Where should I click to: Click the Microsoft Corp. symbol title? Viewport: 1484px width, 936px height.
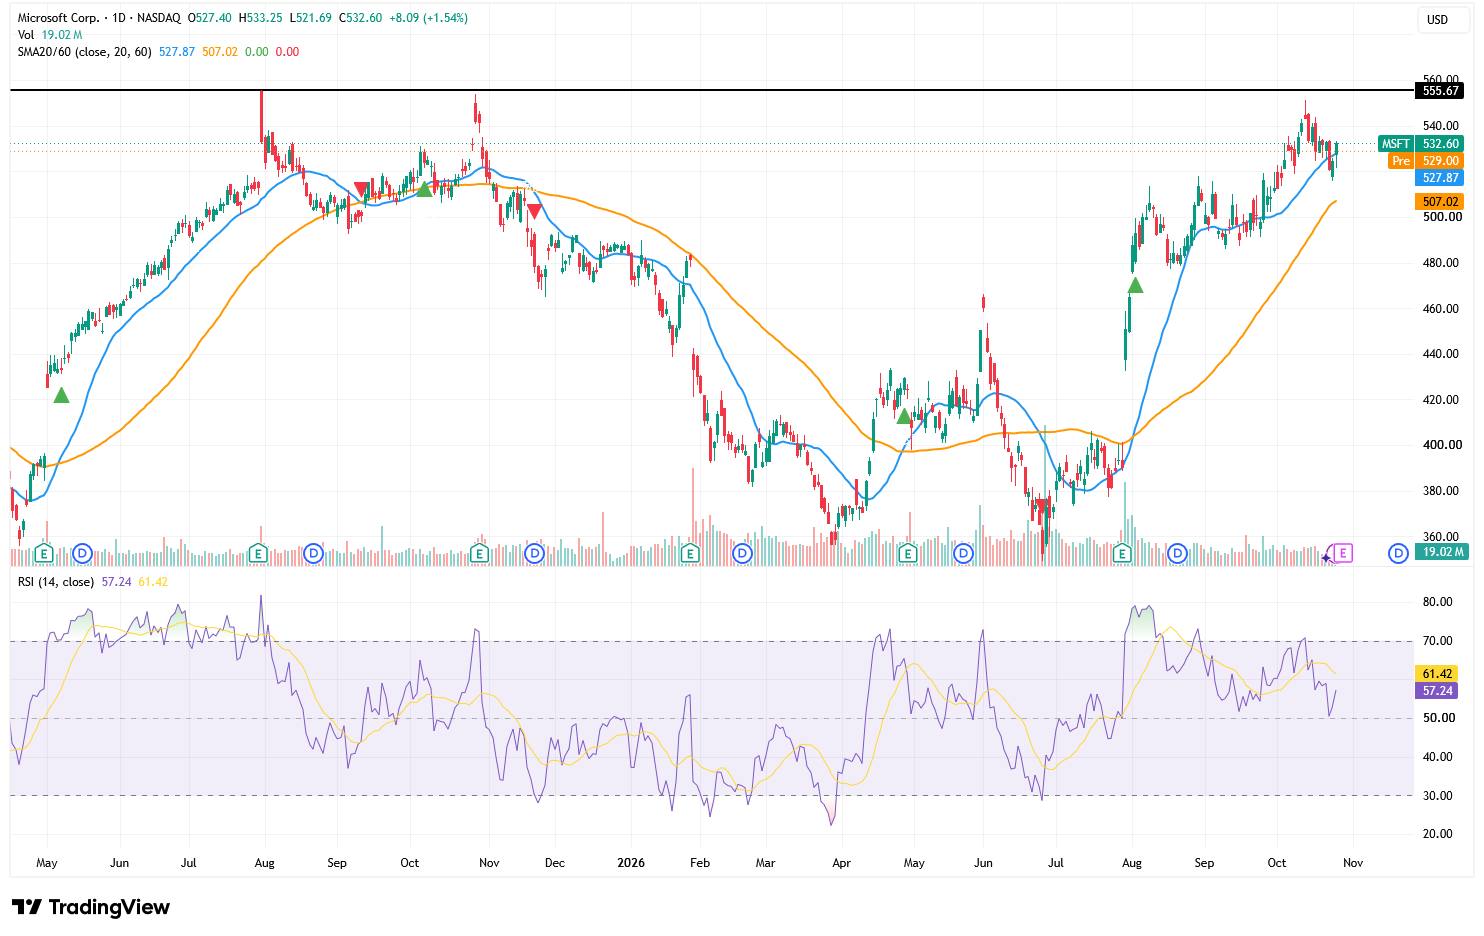click(58, 18)
